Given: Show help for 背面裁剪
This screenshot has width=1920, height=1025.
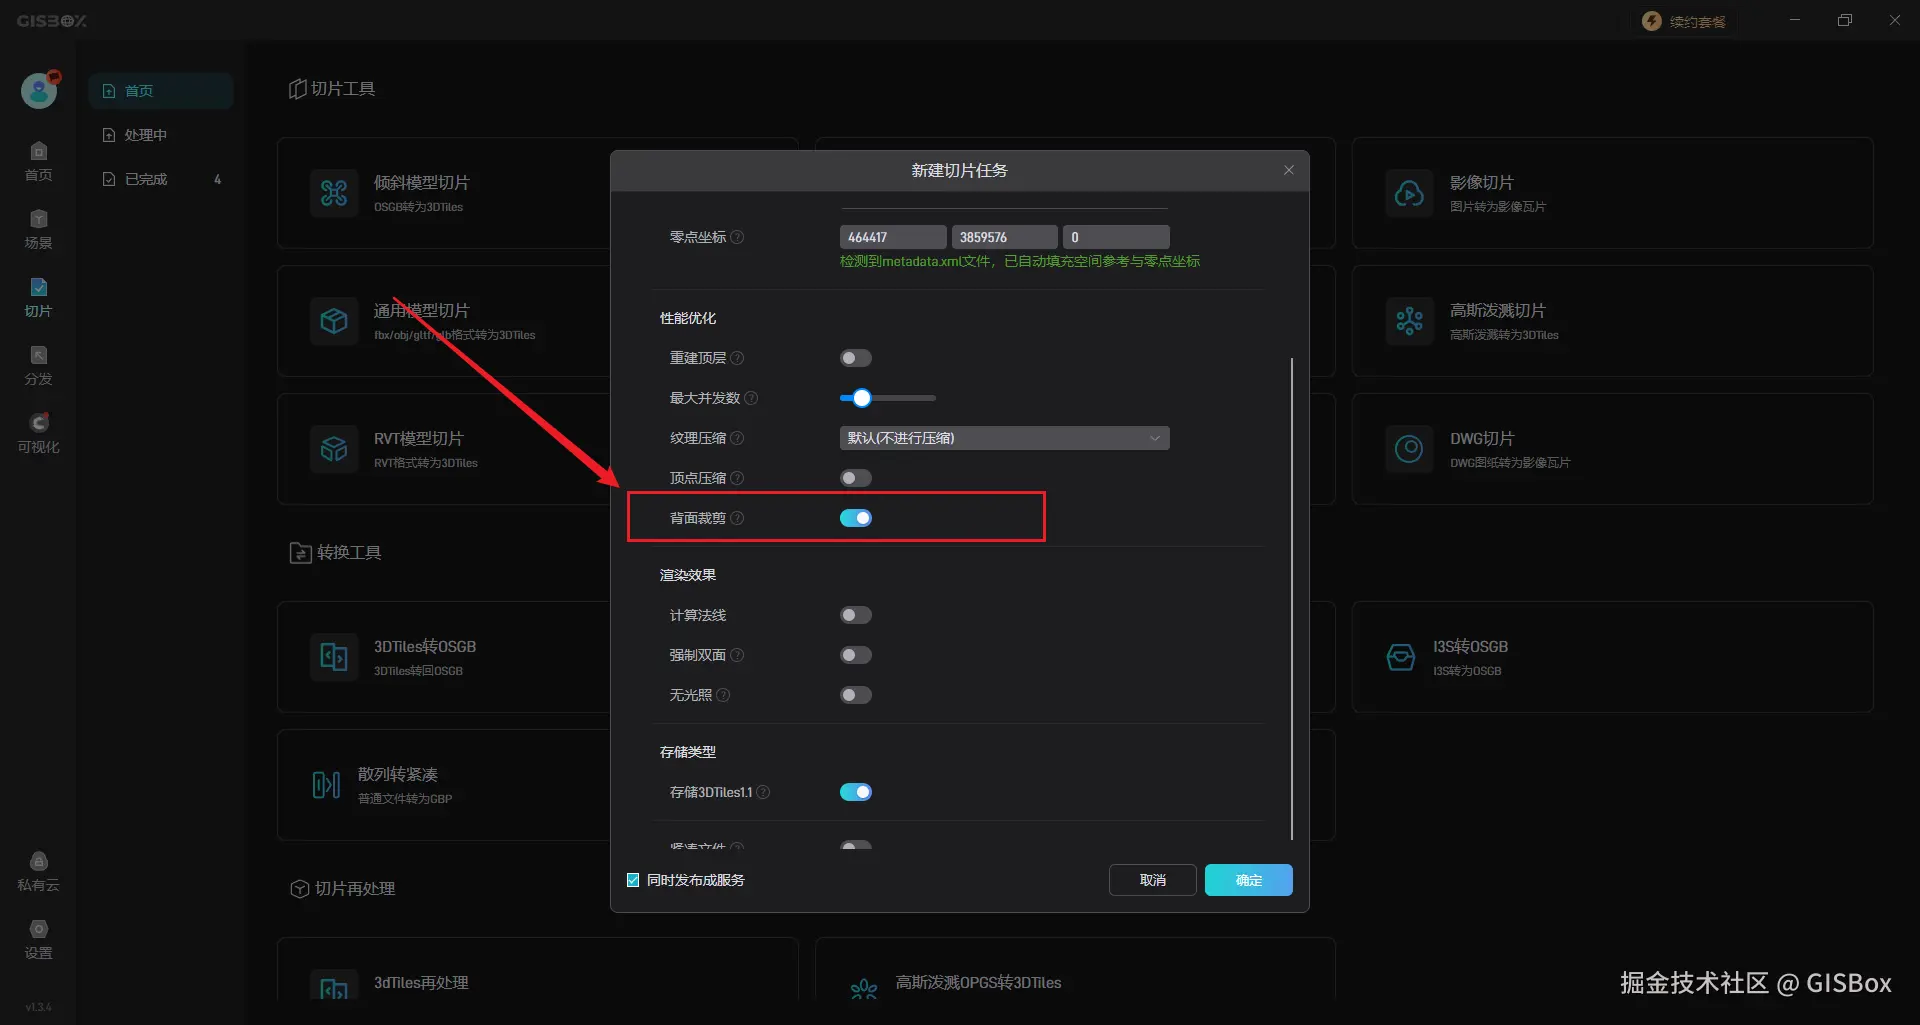Looking at the screenshot, I should click(x=737, y=518).
